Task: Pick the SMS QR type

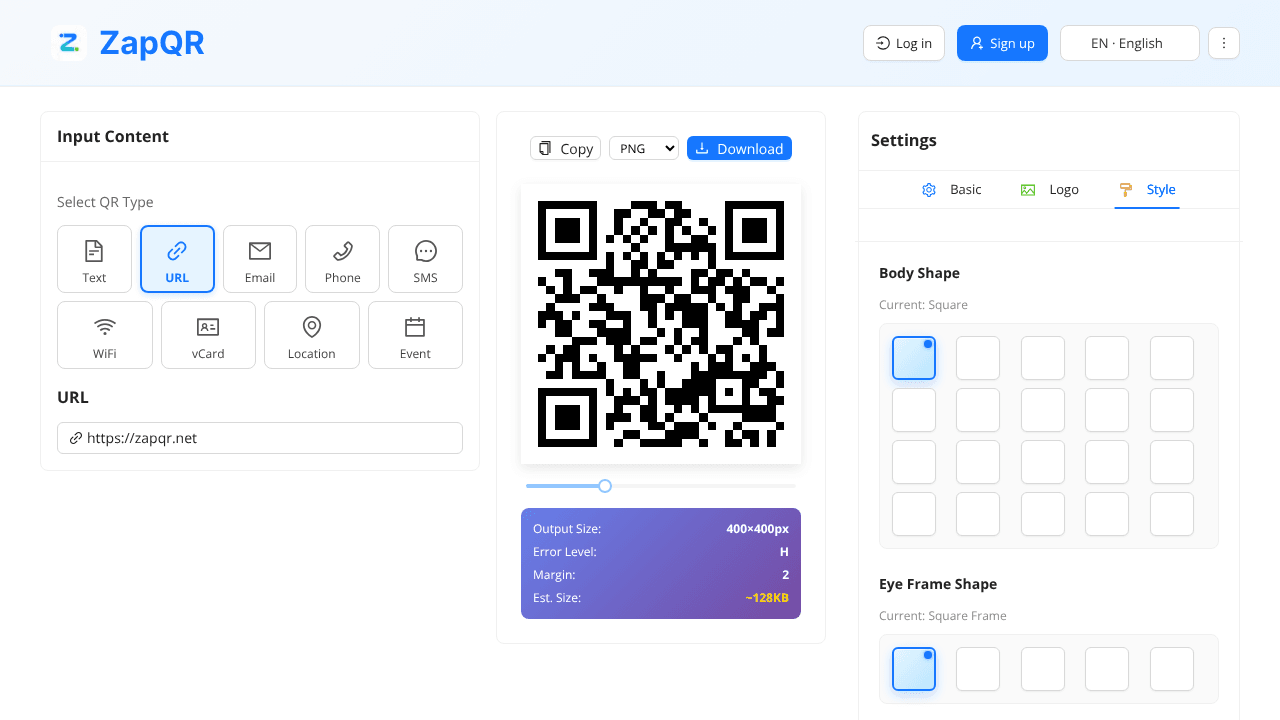Action: 425,259
